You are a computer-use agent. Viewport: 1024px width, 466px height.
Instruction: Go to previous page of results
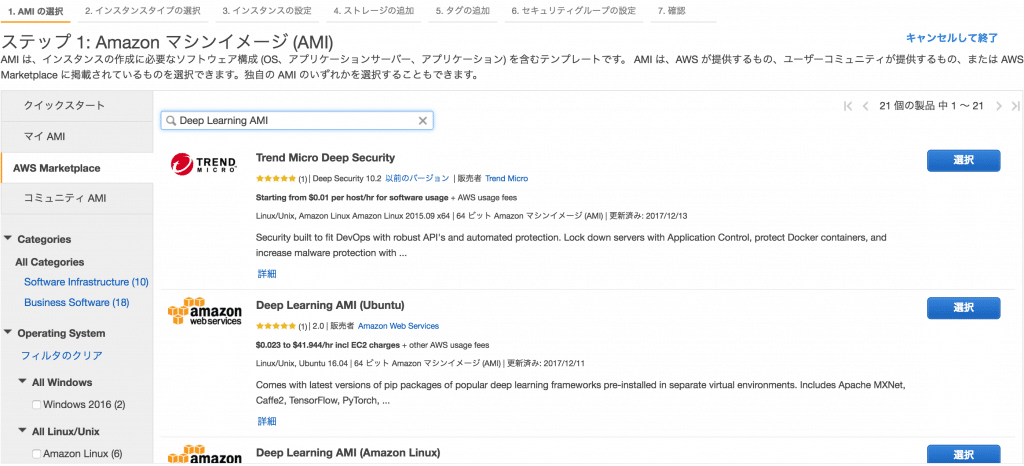point(865,106)
